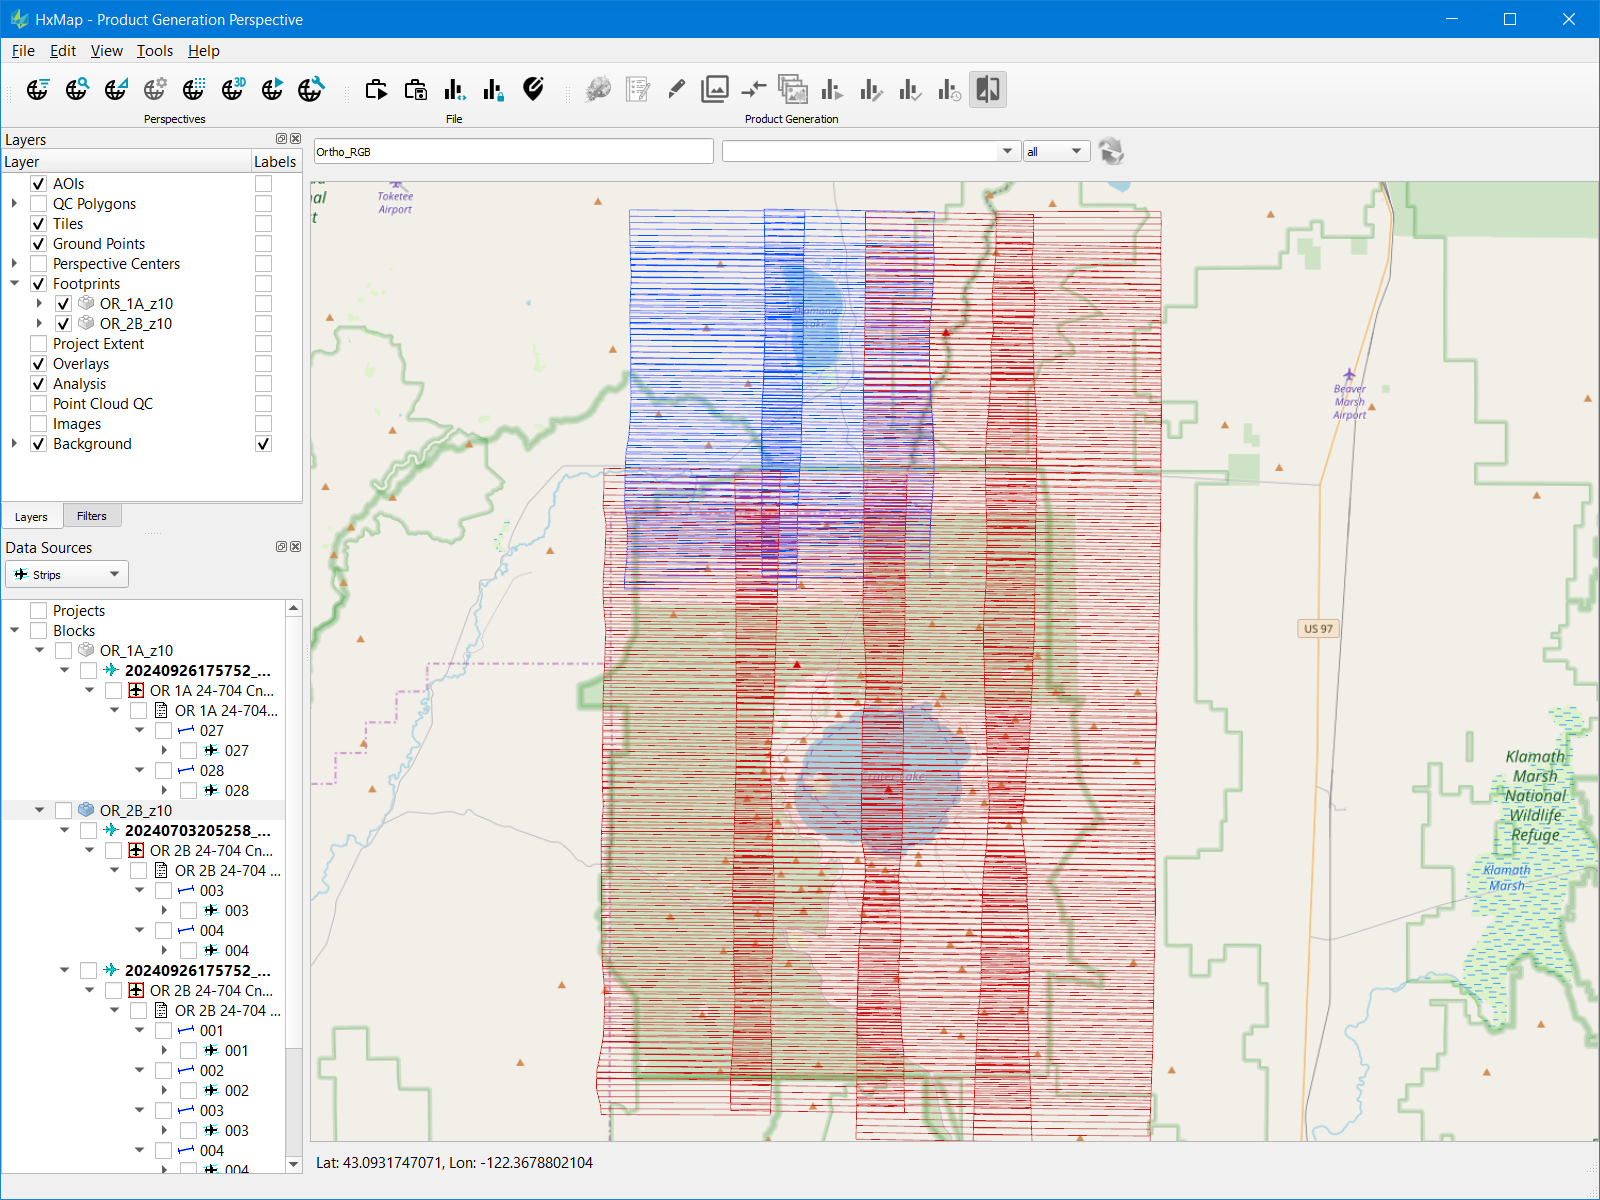This screenshot has width=1600, height=1200.
Task: Click the checkmark location pin icon
Action: [x=533, y=90]
